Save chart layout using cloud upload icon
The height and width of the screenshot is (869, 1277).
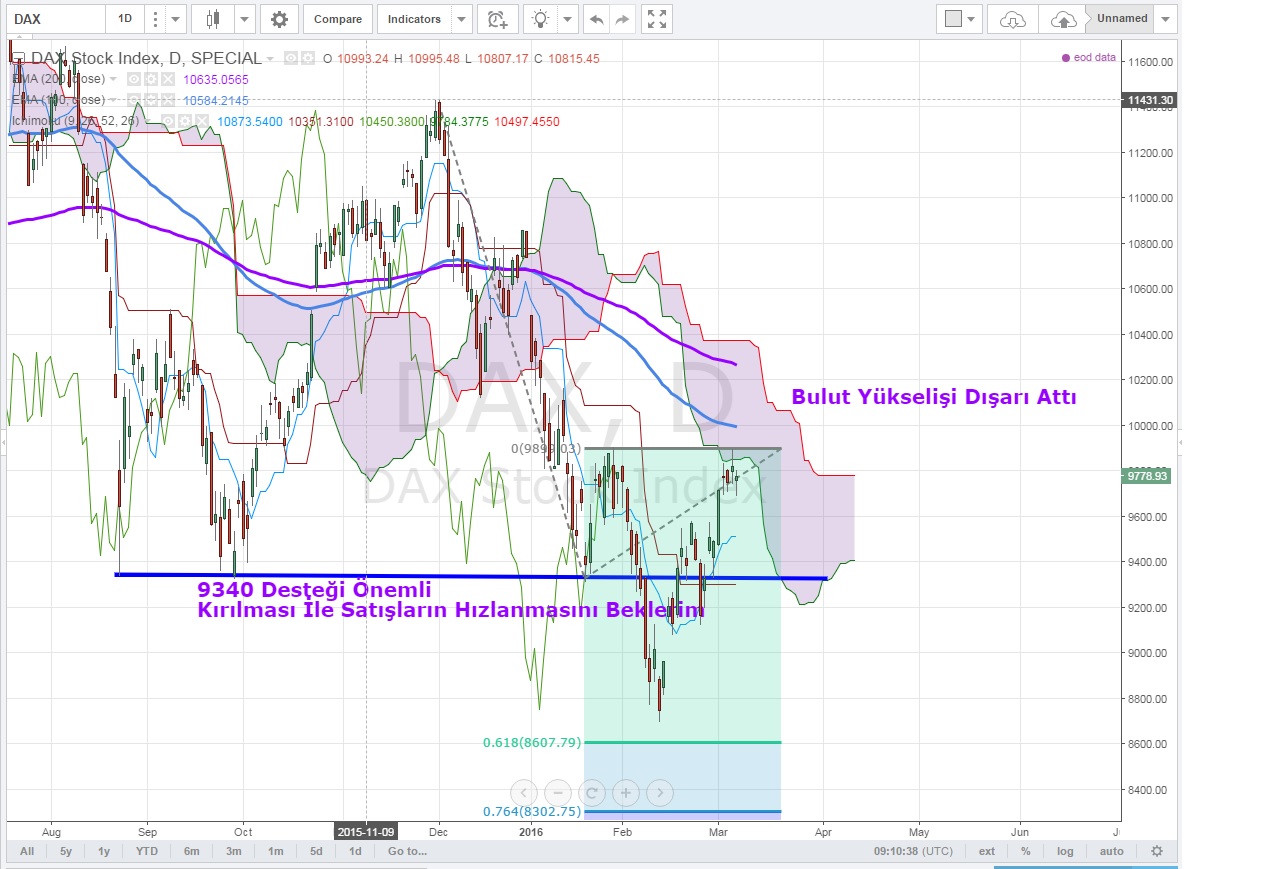[1063, 19]
